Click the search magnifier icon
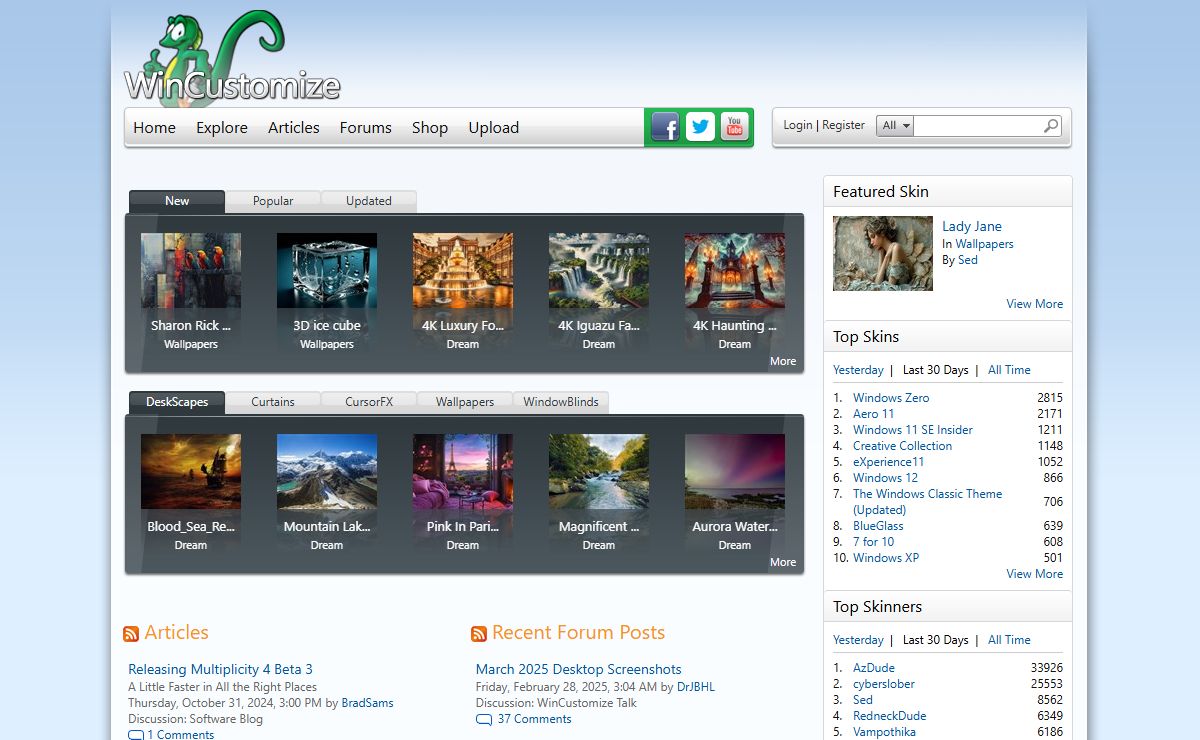Image resolution: width=1200 pixels, height=740 pixels. coord(1051,126)
